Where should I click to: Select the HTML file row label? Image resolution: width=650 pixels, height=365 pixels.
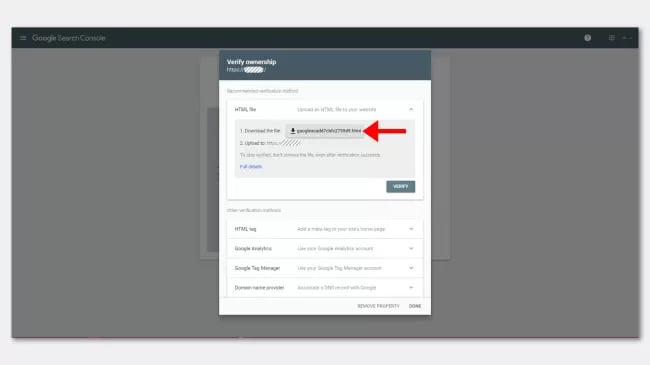[245, 110]
